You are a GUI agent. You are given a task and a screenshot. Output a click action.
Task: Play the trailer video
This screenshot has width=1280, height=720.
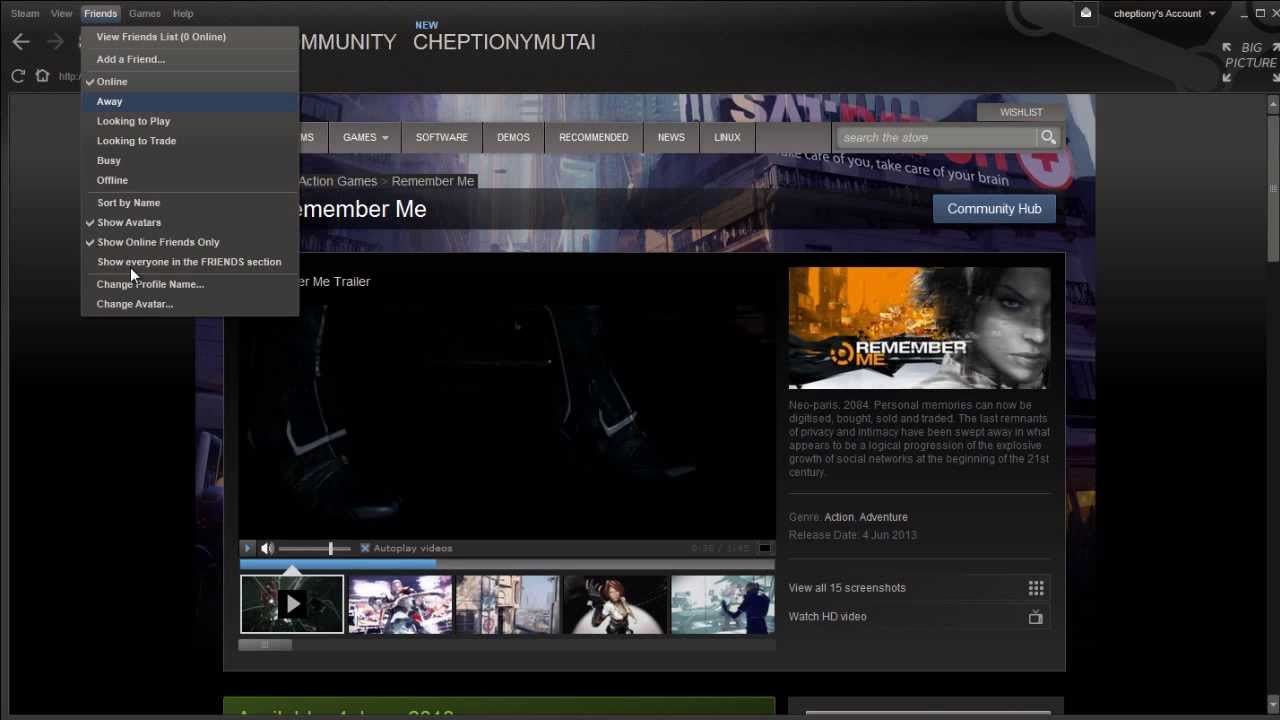coord(248,548)
